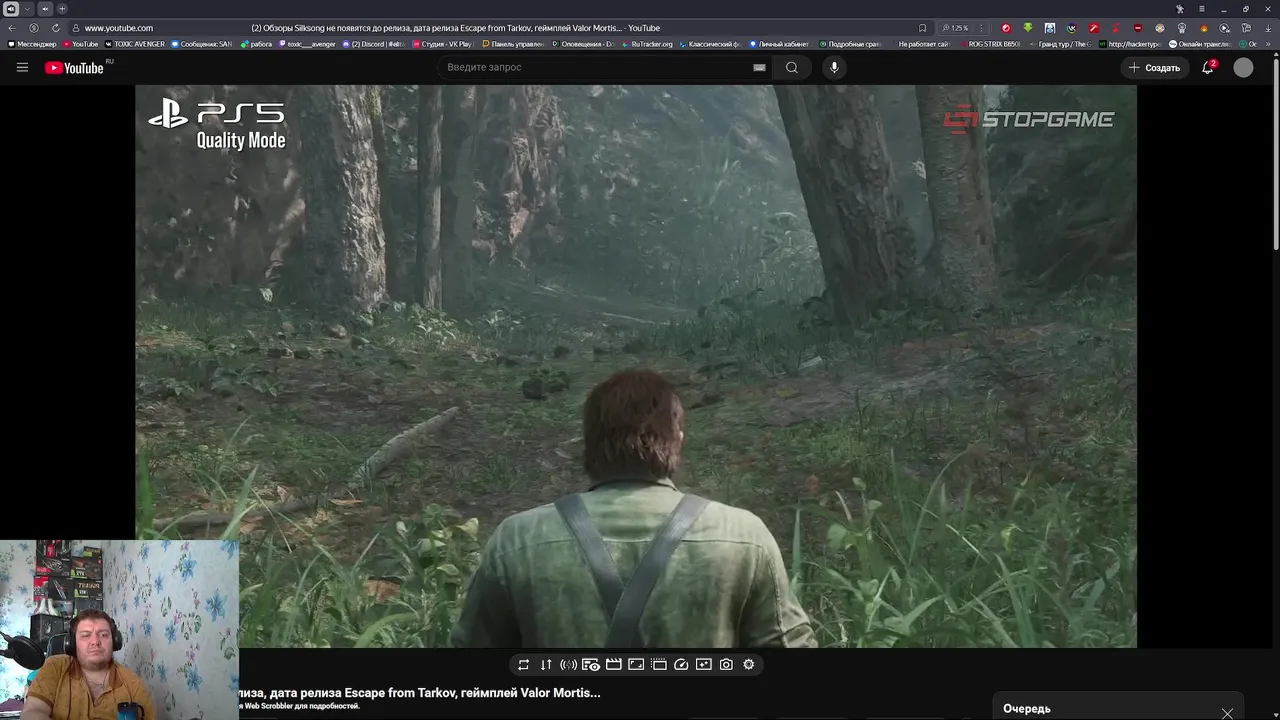
Task: Open the 'работа' bookmark
Action: (257, 44)
